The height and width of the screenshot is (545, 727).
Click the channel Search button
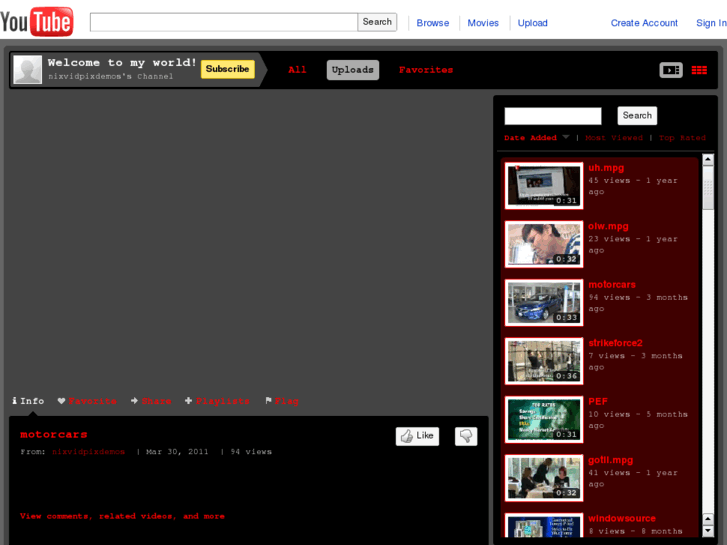[x=637, y=115]
